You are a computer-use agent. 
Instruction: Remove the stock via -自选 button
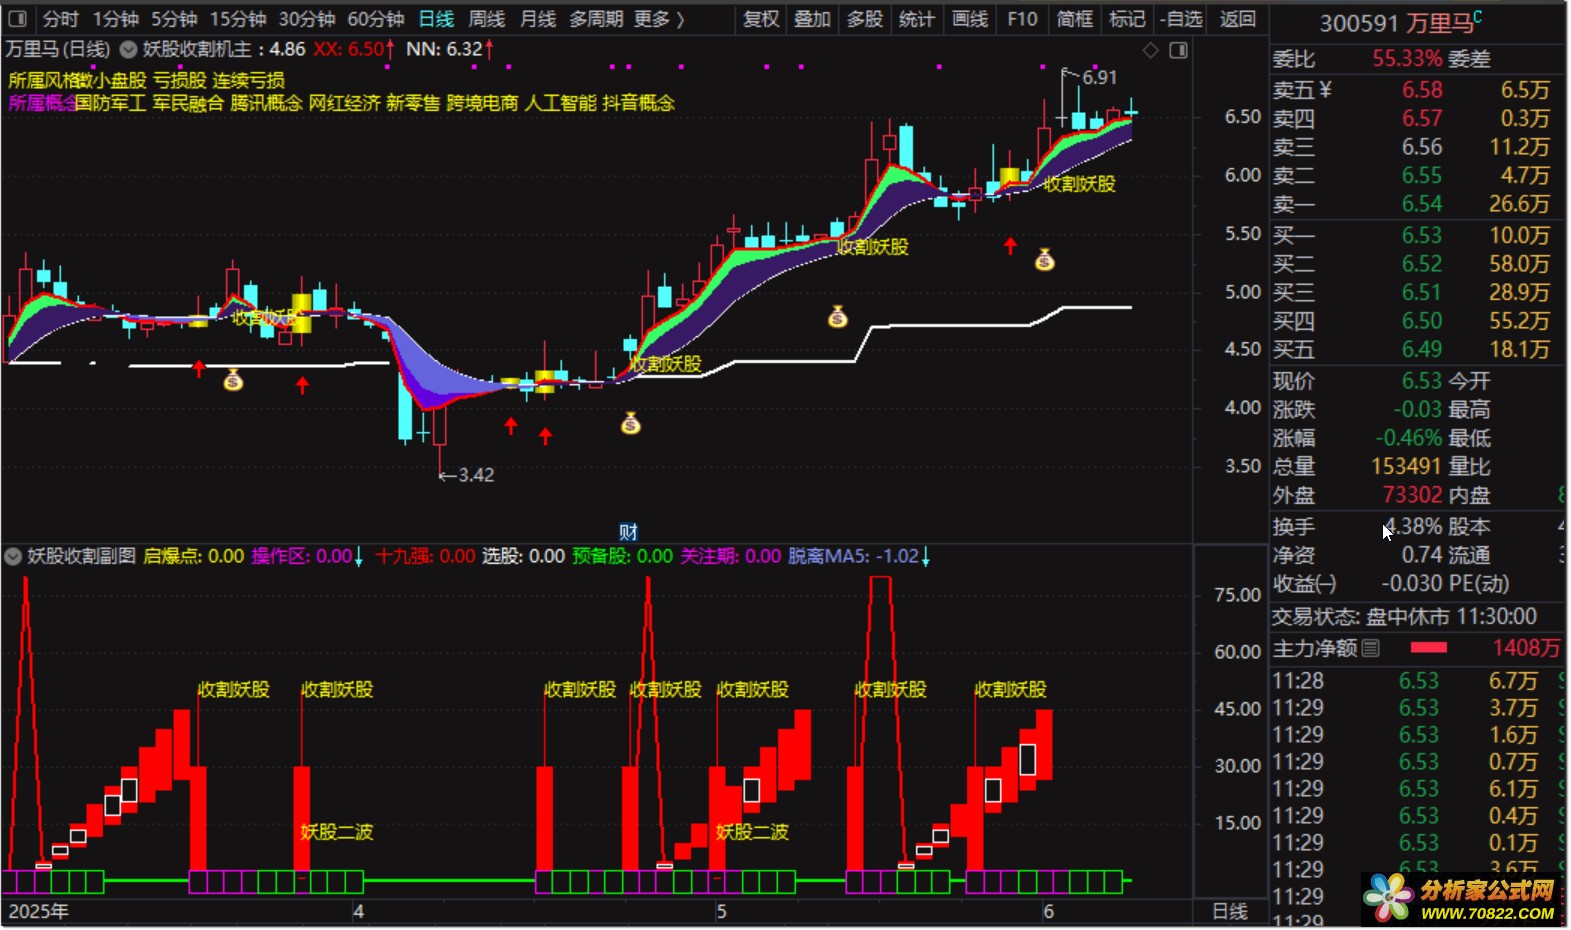(1182, 19)
